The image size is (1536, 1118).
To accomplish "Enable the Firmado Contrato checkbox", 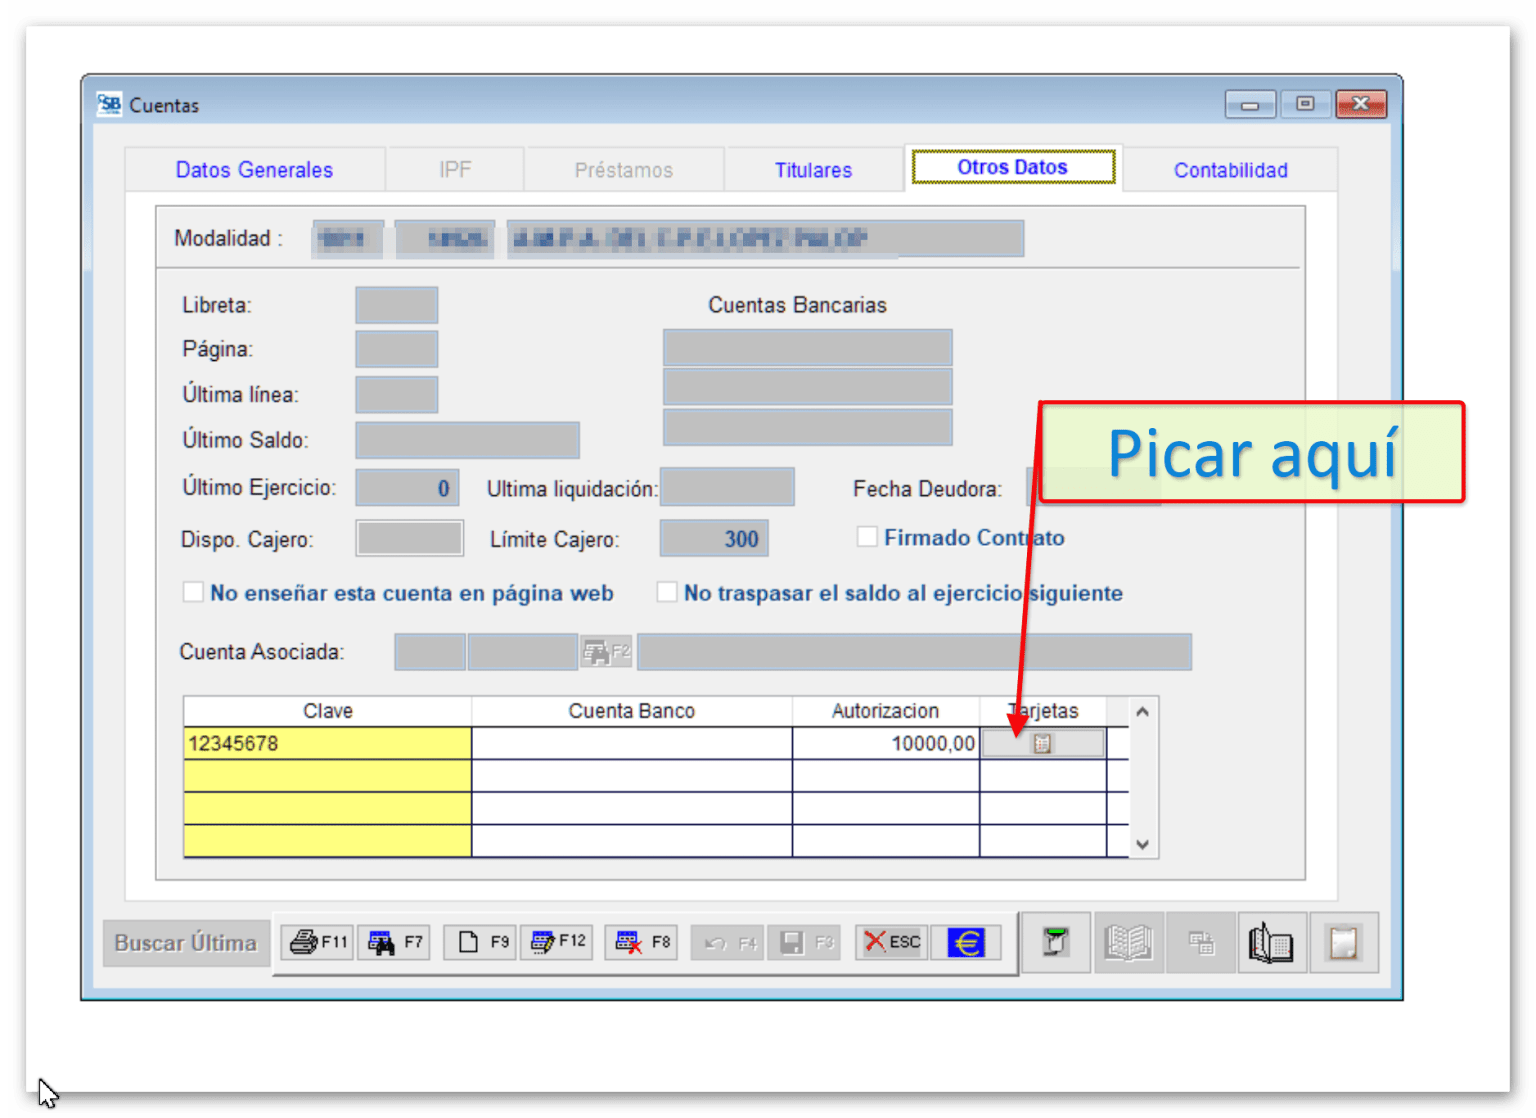I will pyautogui.click(x=867, y=537).
